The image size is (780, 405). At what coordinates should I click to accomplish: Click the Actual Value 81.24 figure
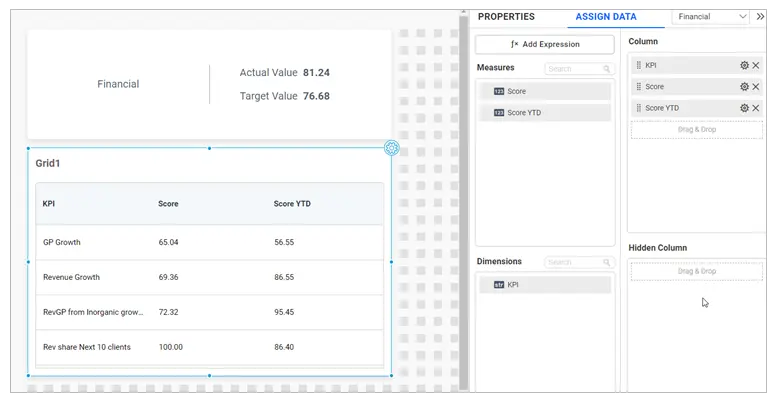pos(316,73)
